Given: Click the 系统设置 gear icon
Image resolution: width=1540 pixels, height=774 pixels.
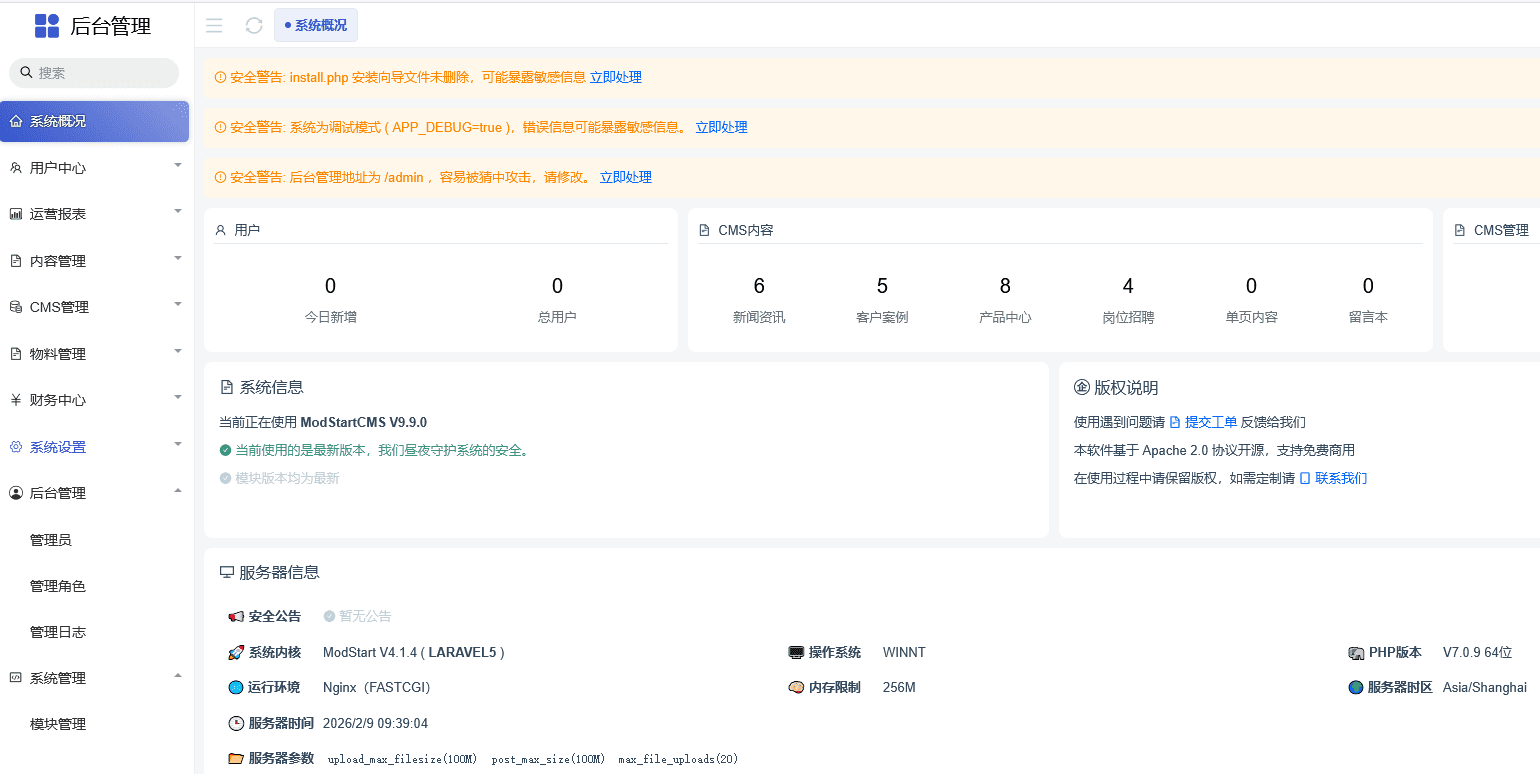Looking at the screenshot, I should 16,447.
